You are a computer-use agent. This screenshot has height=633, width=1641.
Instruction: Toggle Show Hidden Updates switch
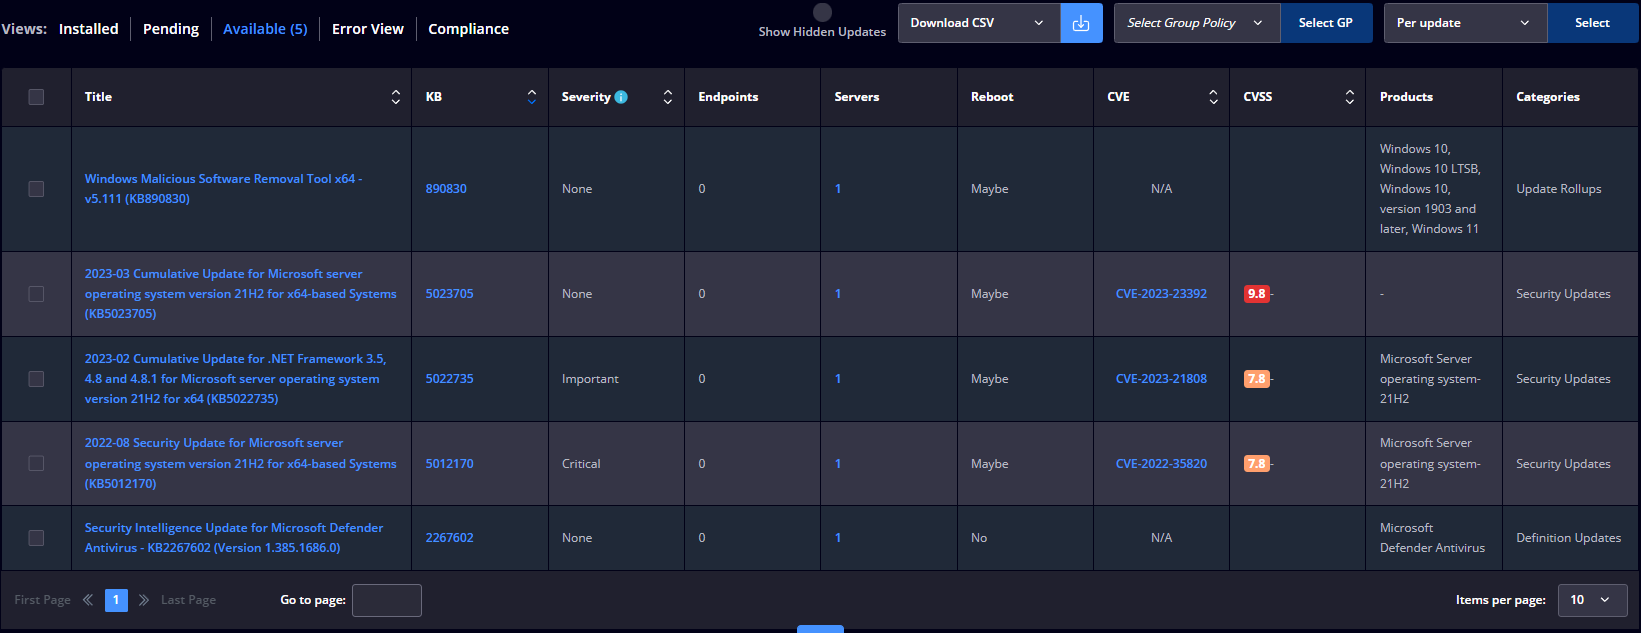pos(822,12)
